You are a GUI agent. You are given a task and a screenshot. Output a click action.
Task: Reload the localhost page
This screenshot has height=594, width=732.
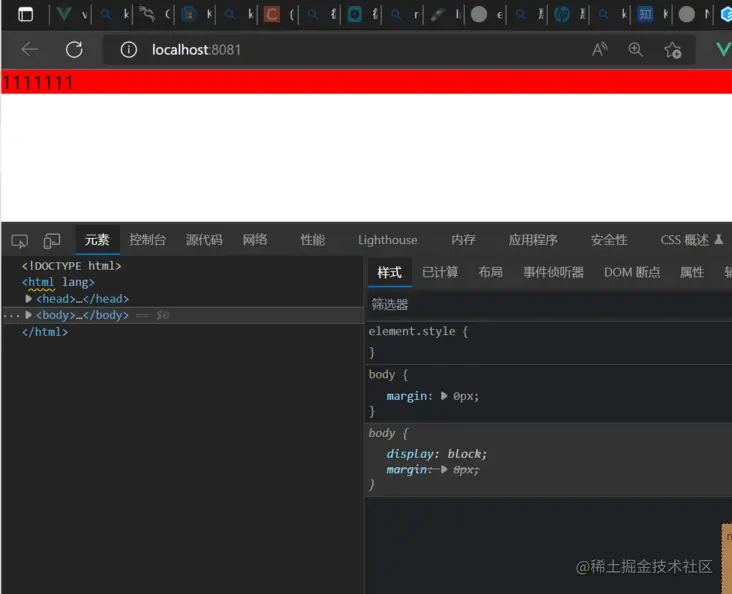(74, 49)
